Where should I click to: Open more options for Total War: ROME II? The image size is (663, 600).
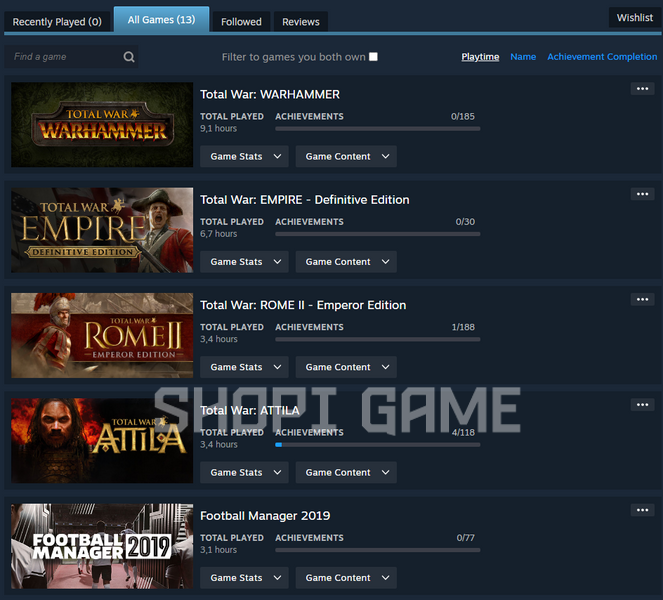pyautogui.click(x=642, y=299)
